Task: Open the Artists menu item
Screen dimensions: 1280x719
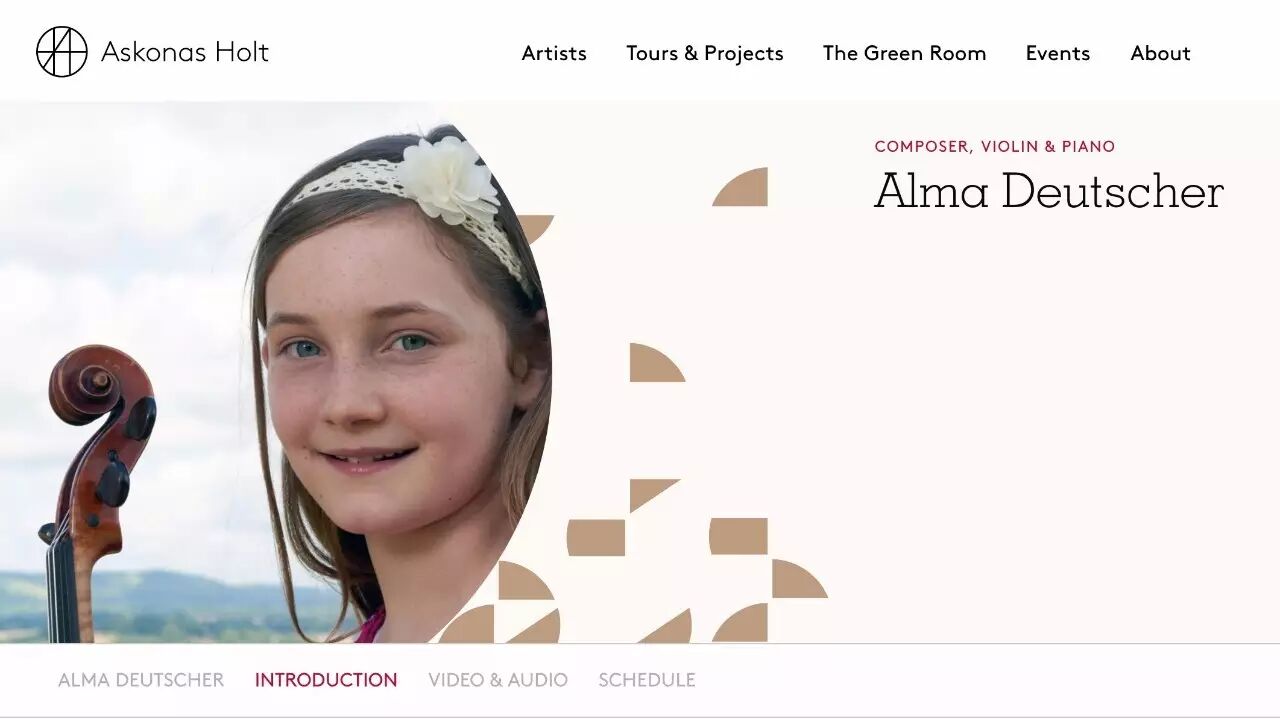Action: [x=554, y=53]
